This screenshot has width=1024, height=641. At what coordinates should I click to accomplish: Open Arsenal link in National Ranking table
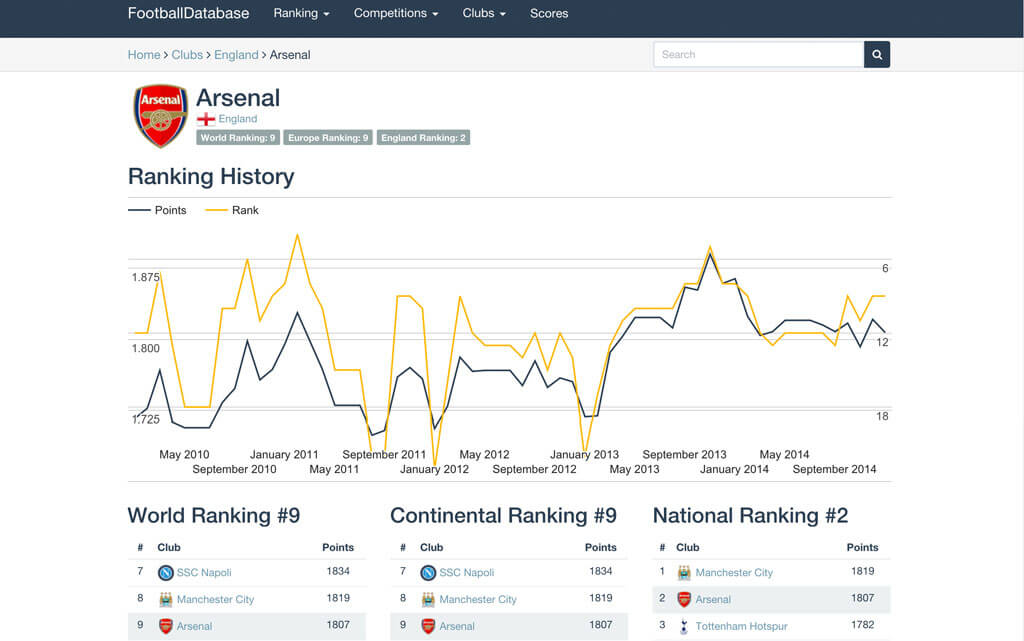pyautogui.click(x=713, y=599)
